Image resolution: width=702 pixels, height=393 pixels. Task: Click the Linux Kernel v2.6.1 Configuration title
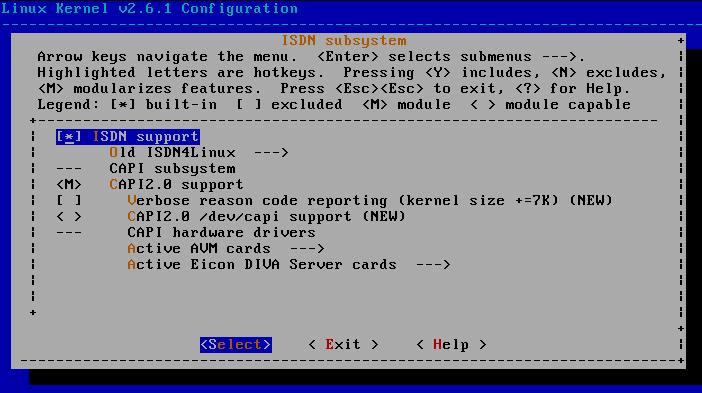tap(150, 9)
